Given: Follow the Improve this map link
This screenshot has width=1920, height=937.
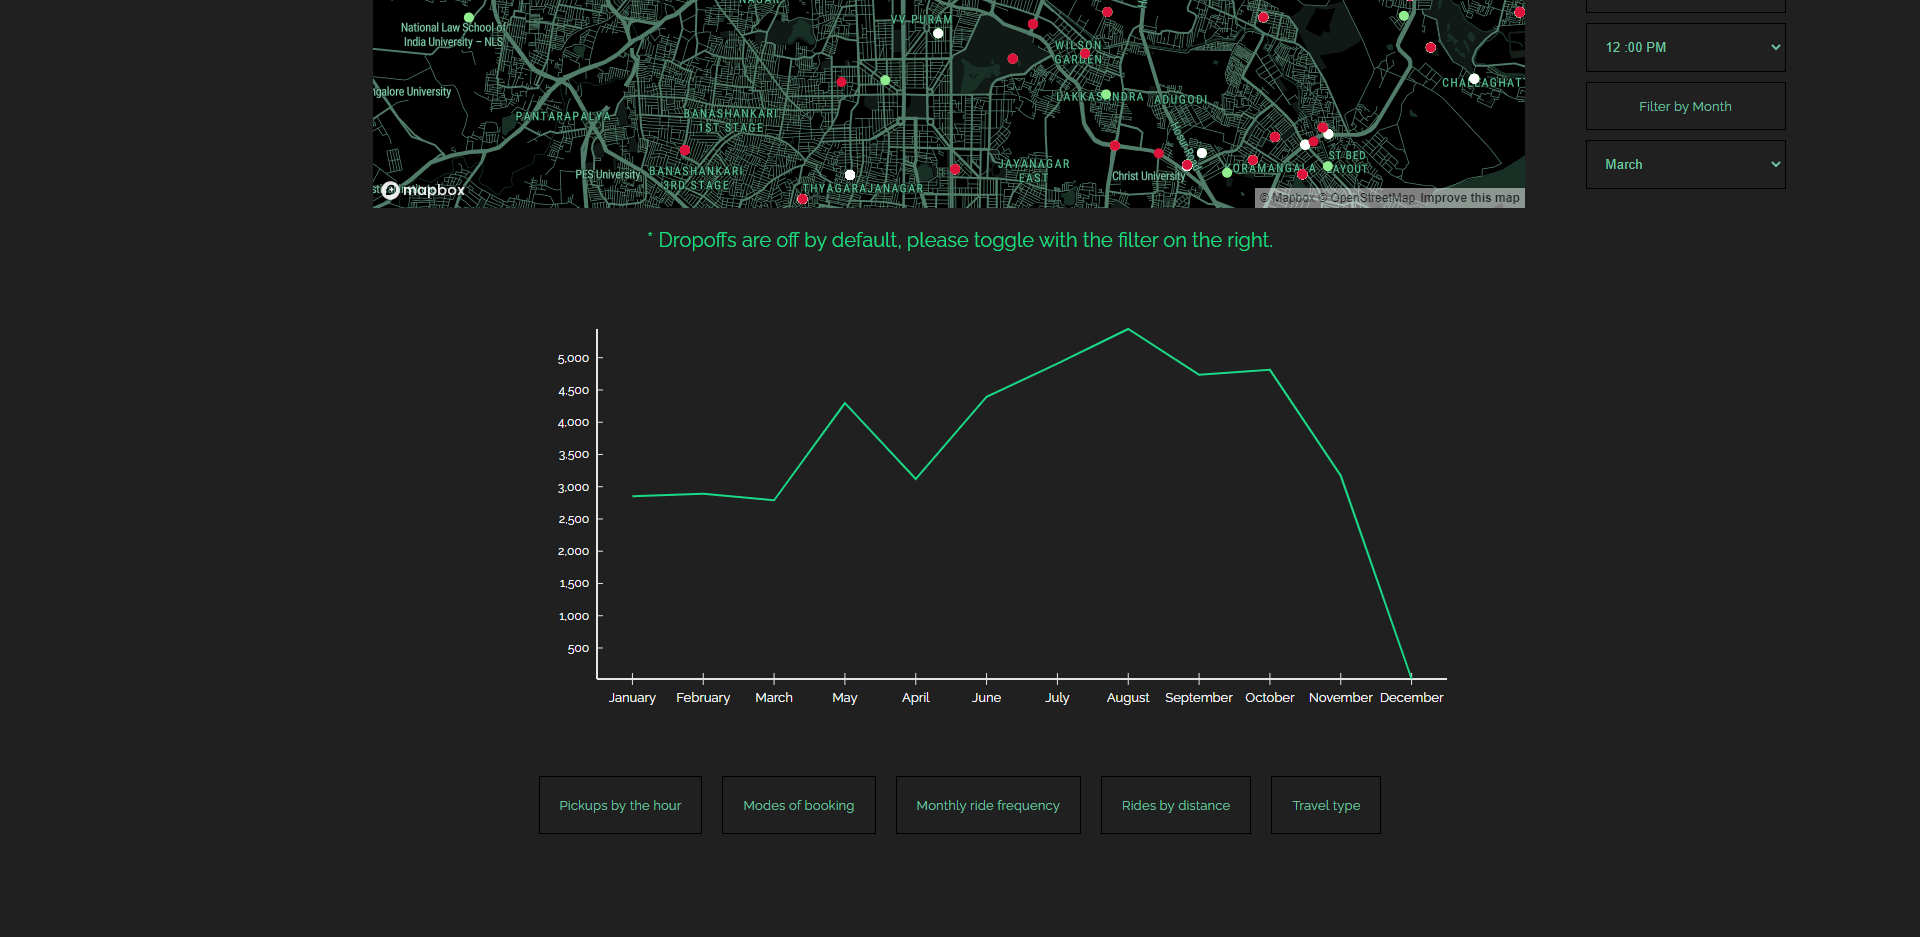Looking at the screenshot, I should [x=1470, y=198].
